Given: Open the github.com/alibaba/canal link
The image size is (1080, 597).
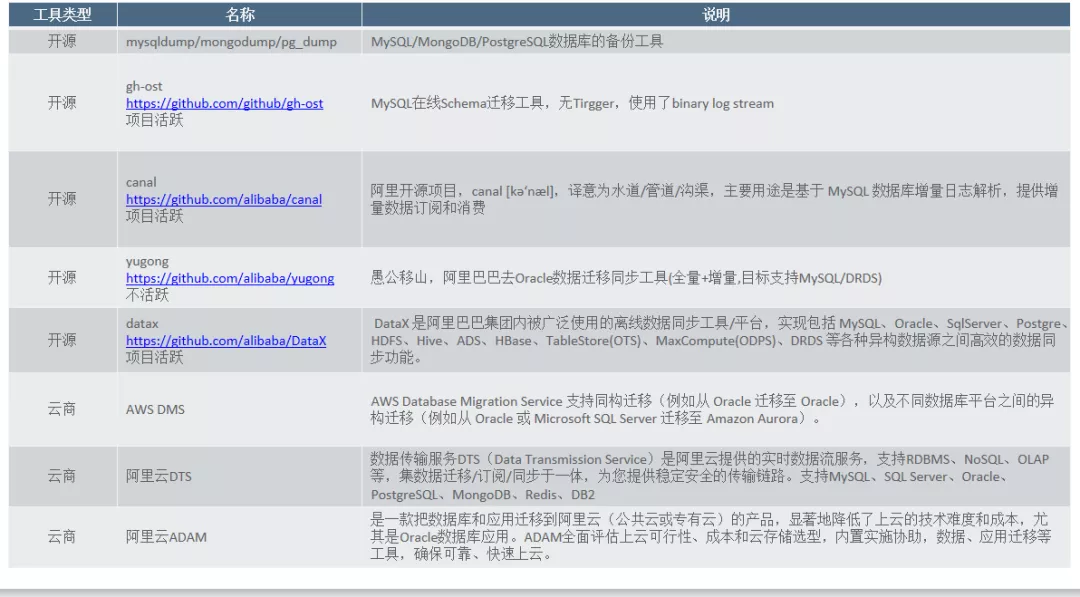Looking at the screenshot, I should point(224,200).
